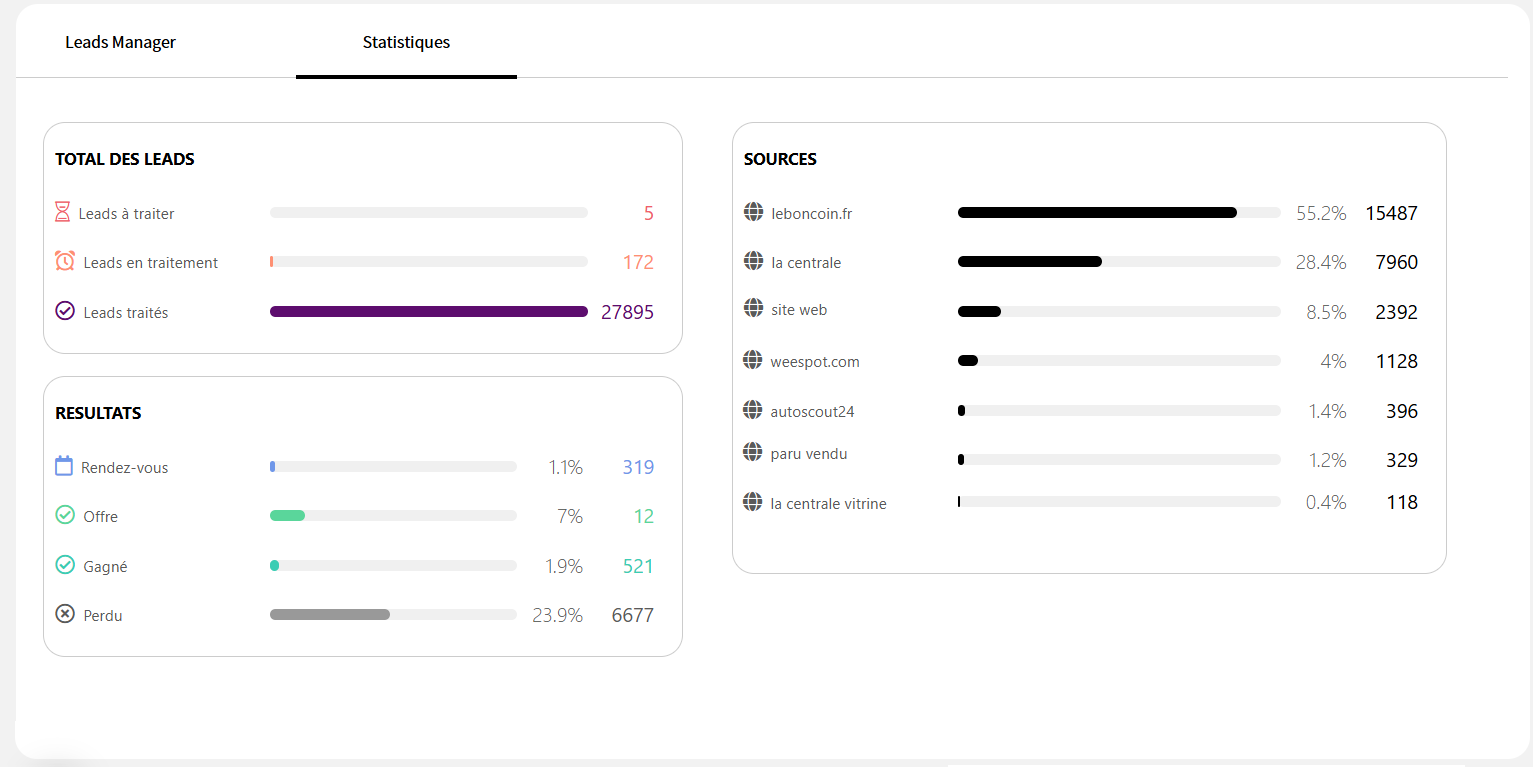The height and width of the screenshot is (767, 1533).
Task: Select the autoscout24 source label
Action: (812, 411)
